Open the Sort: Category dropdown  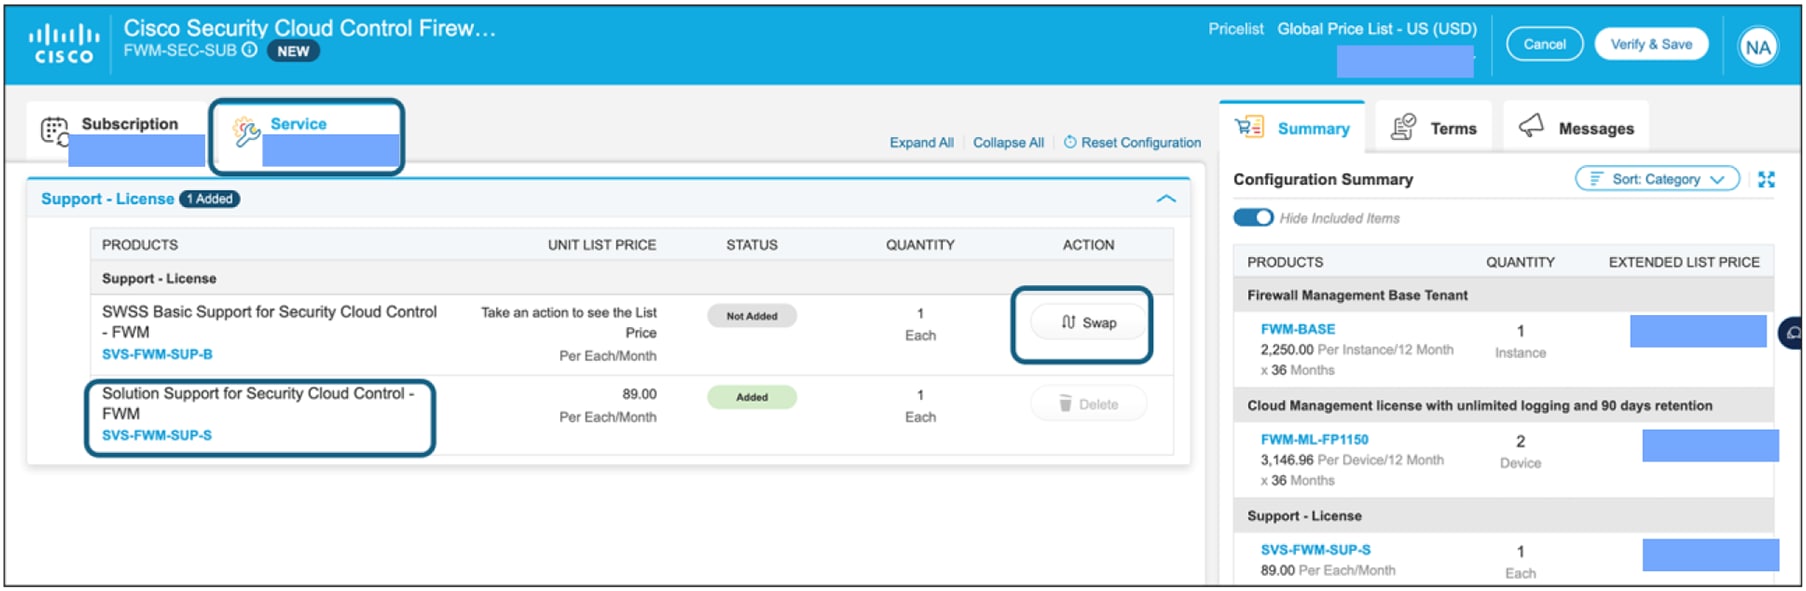pyautogui.click(x=1657, y=179)
